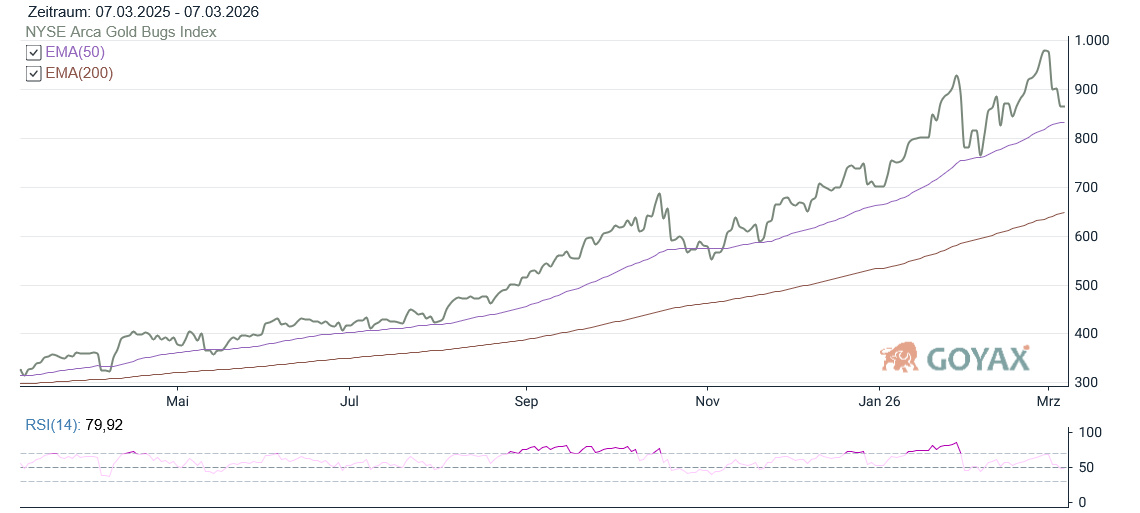Click the Nov marker on time axis
Image resolution: width=1140 pixels, height=513 pixels.
click(707, 402)
